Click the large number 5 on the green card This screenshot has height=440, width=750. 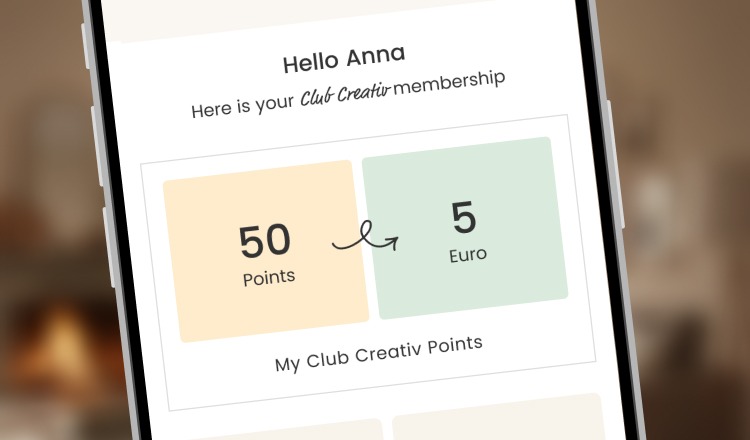click(x=463, y=218)
